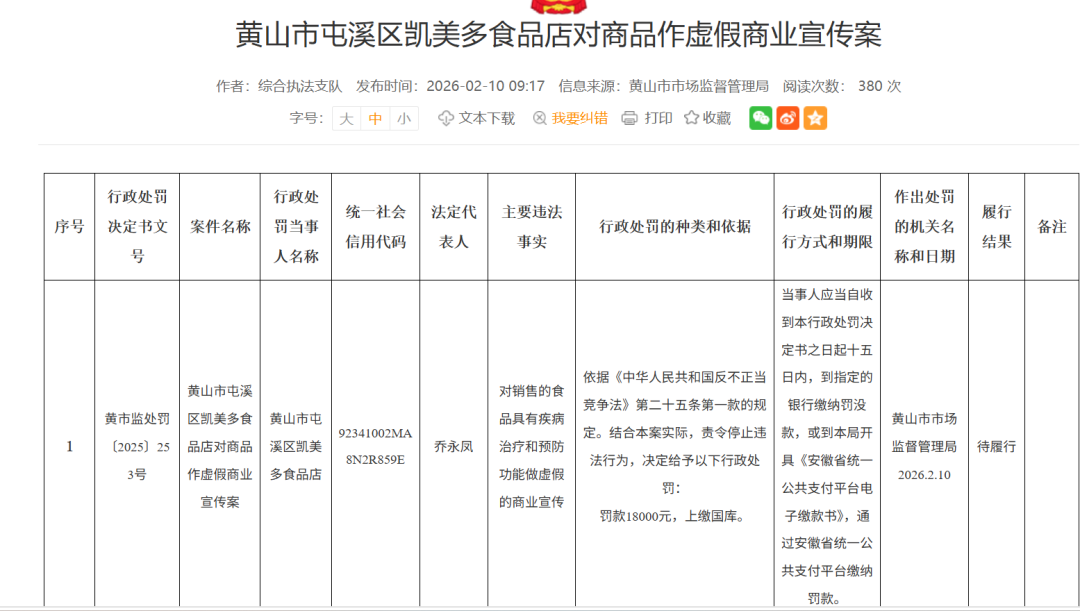Open the 我要纠错 correction link

[579, 118]
